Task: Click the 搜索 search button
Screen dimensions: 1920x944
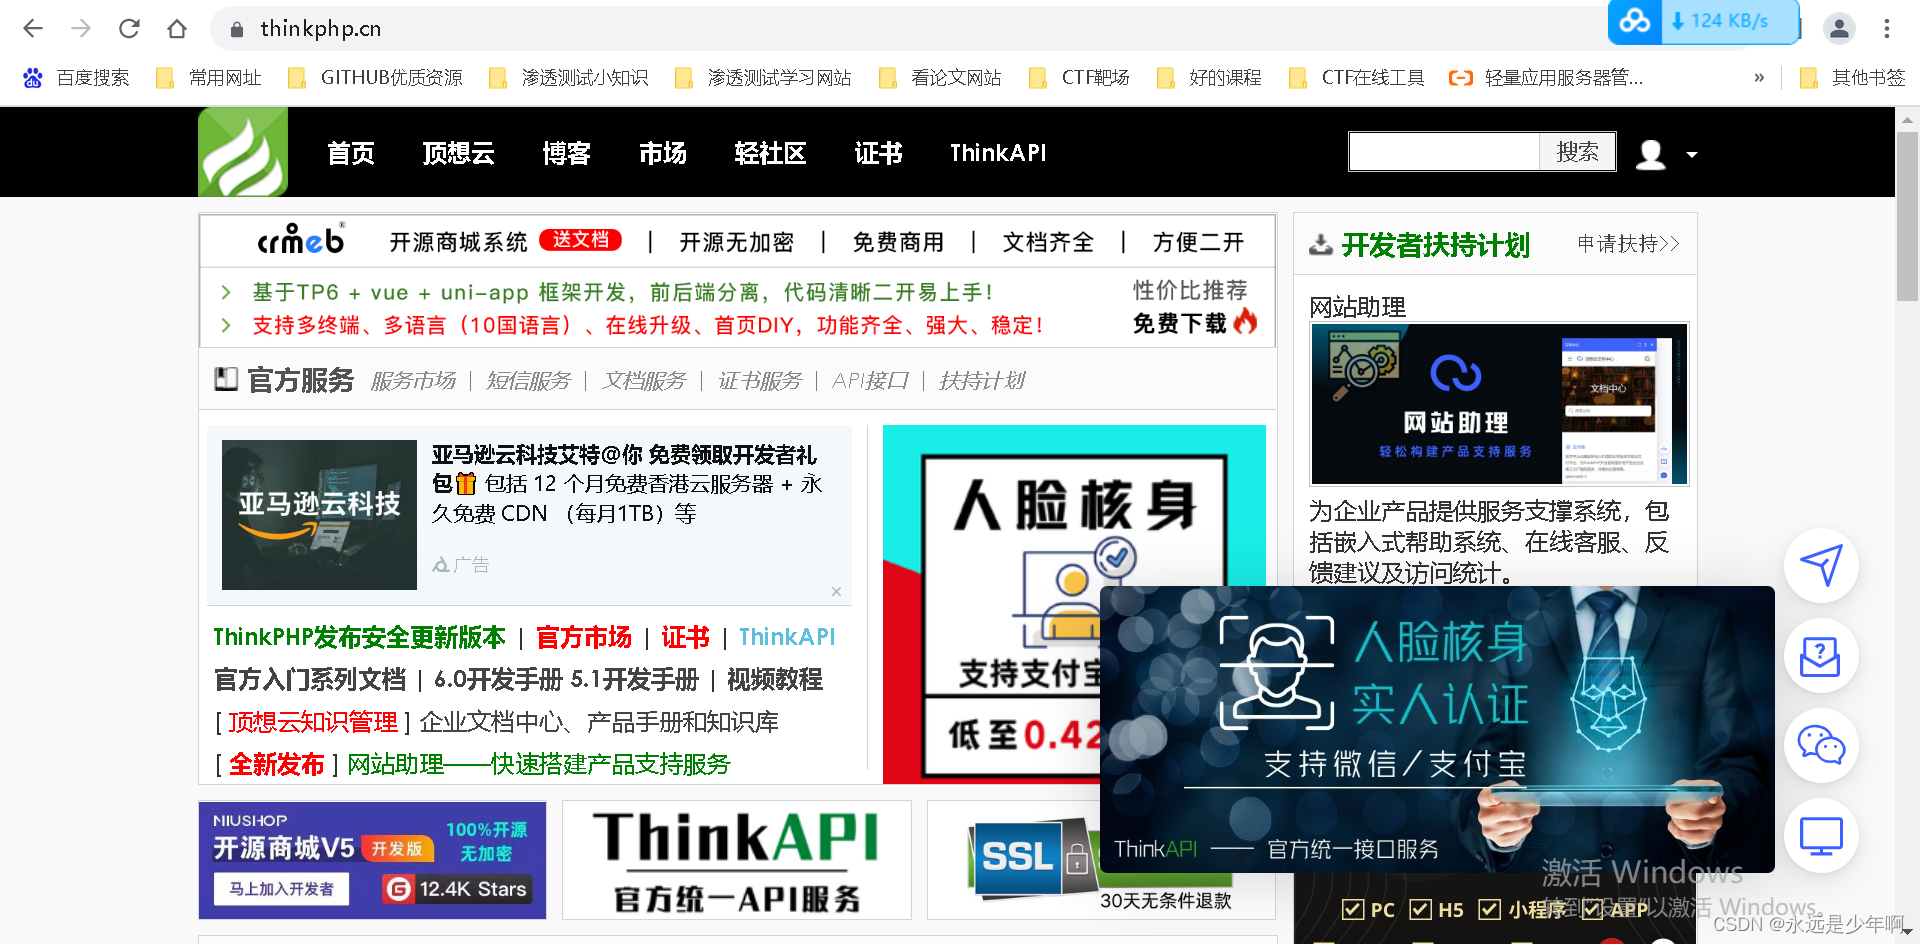Action: [x=1577, y=151]
